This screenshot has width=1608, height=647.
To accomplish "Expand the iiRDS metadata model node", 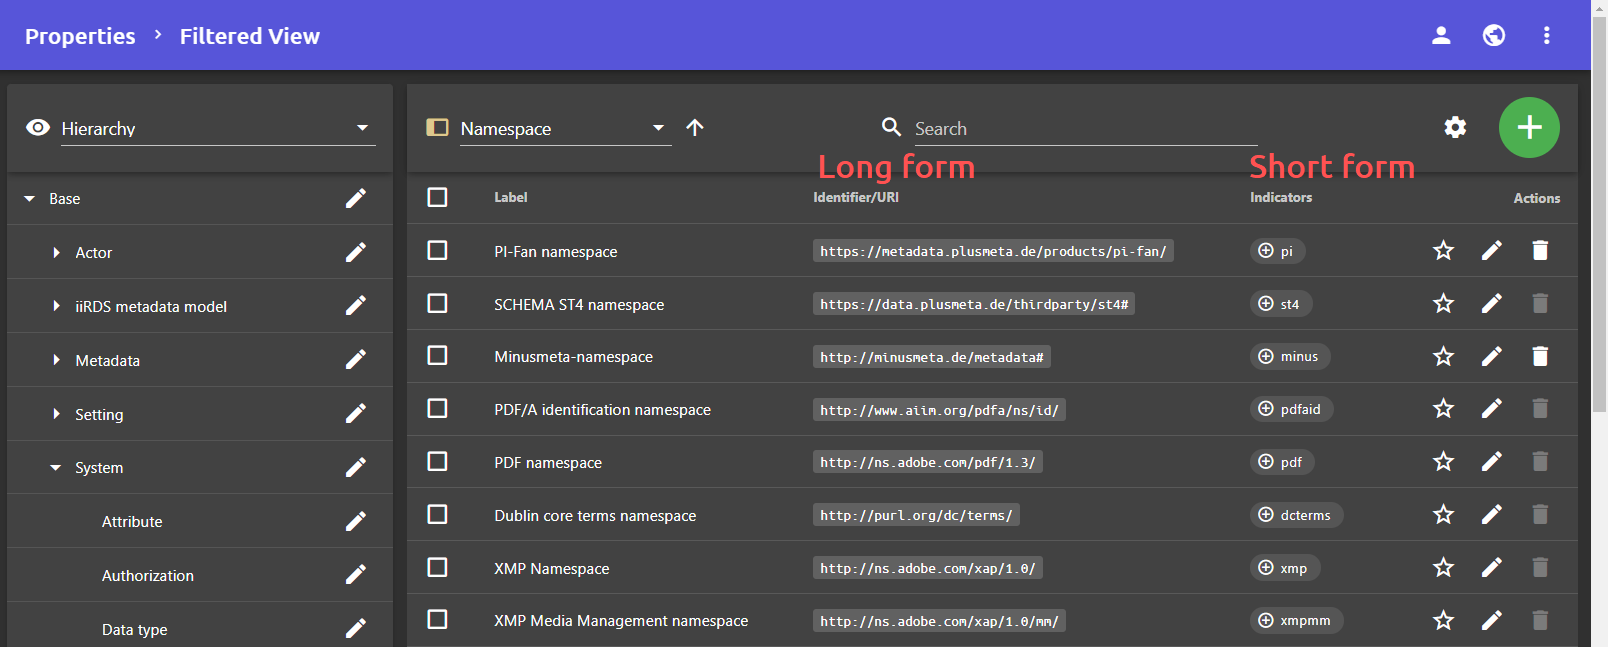I will [56, 306].
